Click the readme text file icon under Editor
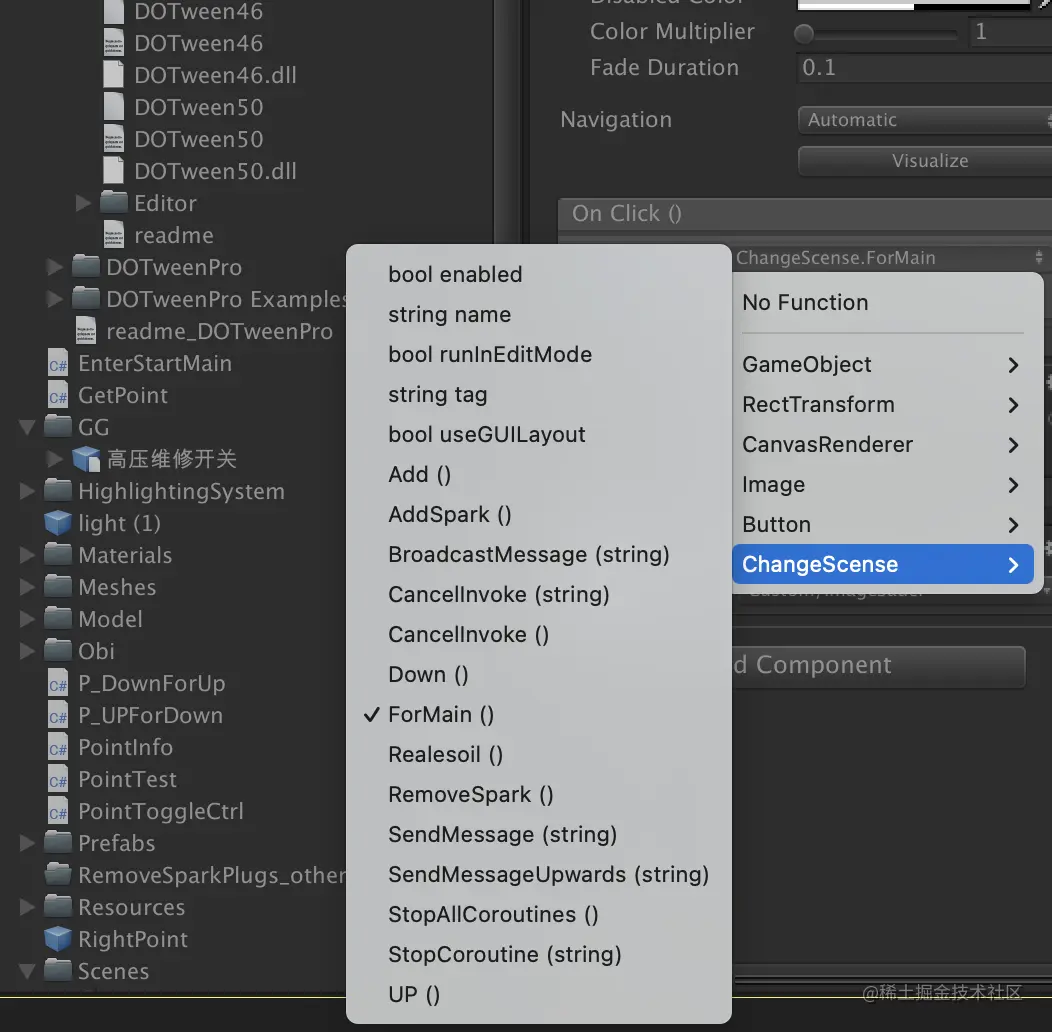This screenshot has height=1032, width=1052. tap(113, 235)
